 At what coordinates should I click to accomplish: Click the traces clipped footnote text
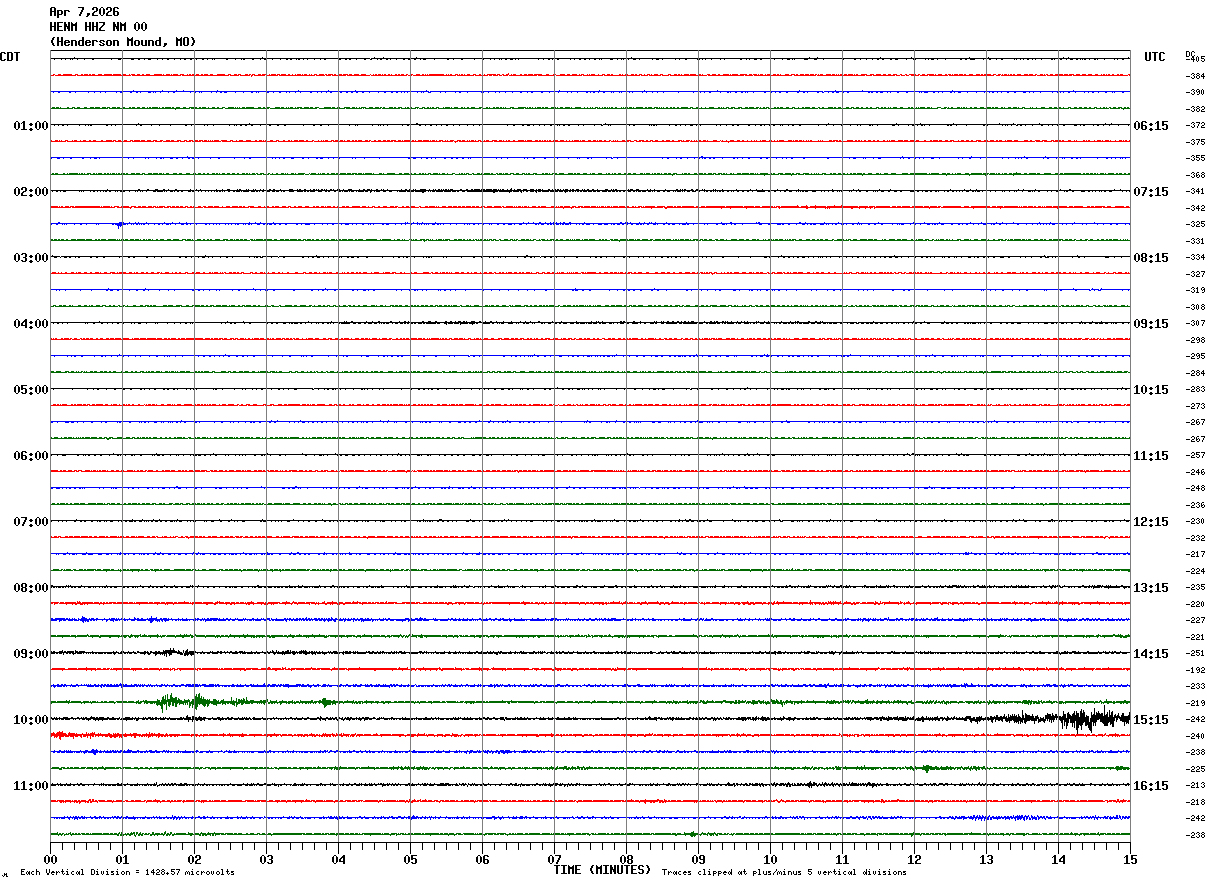click(x=784, y=873)
